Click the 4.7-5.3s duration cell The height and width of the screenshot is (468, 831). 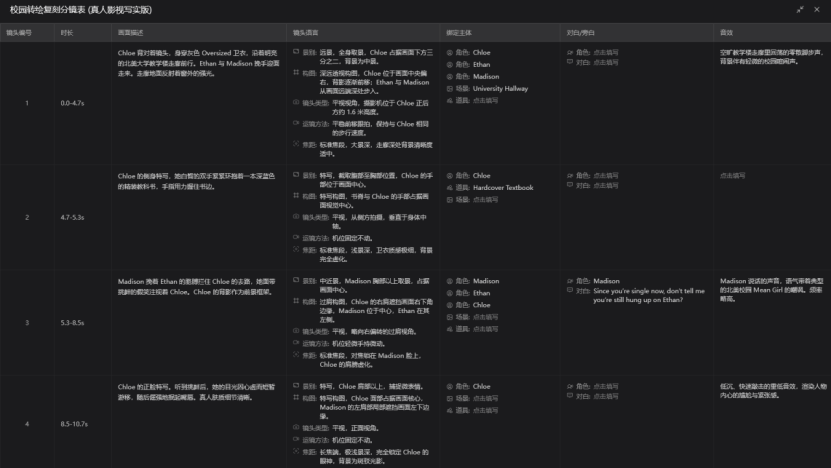pos(72,217)
